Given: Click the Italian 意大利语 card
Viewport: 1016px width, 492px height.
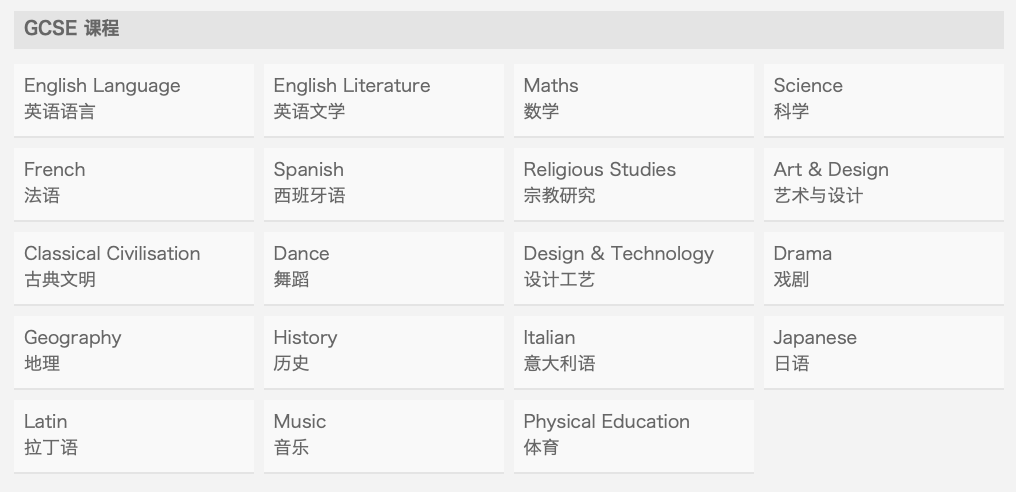Looking at the screenshot, I should [x=634, y=352].
